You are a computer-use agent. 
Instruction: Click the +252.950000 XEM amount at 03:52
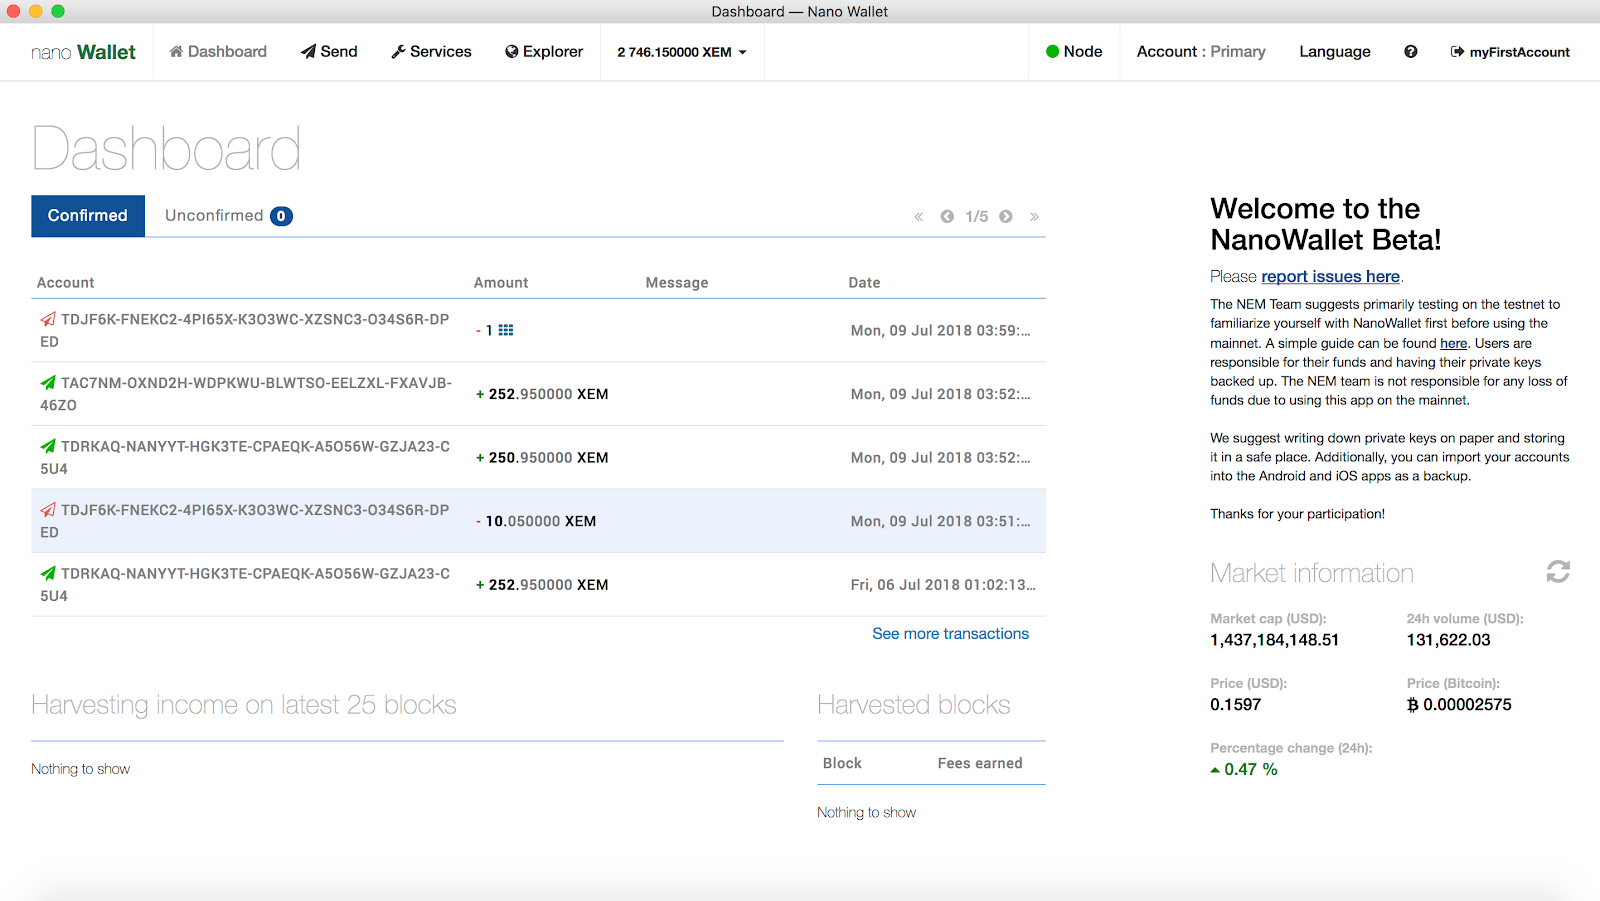542,394
